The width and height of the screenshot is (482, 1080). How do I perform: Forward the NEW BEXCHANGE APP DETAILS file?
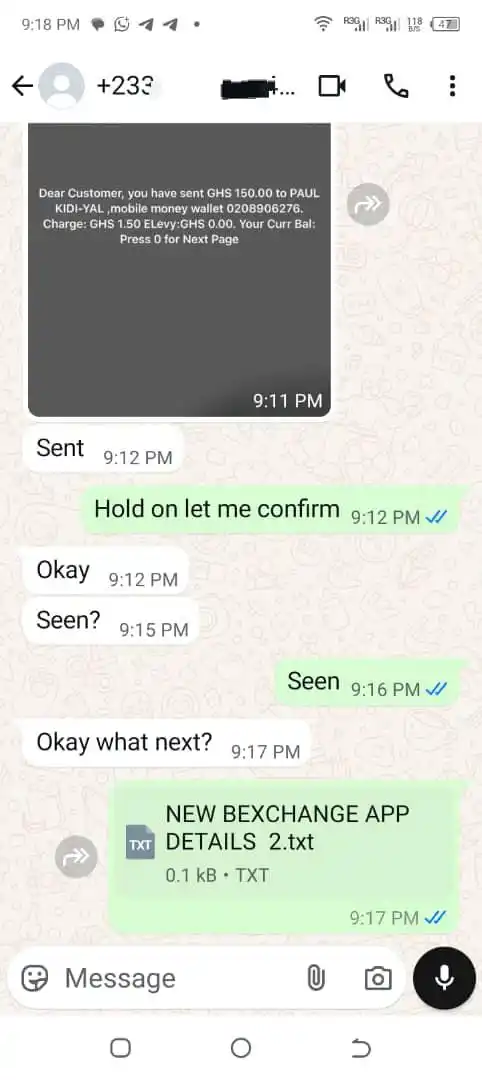click(76, 856)
